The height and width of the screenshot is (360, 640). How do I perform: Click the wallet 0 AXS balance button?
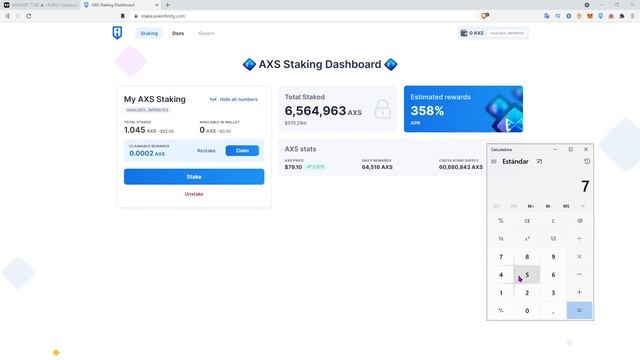[472, 33]
